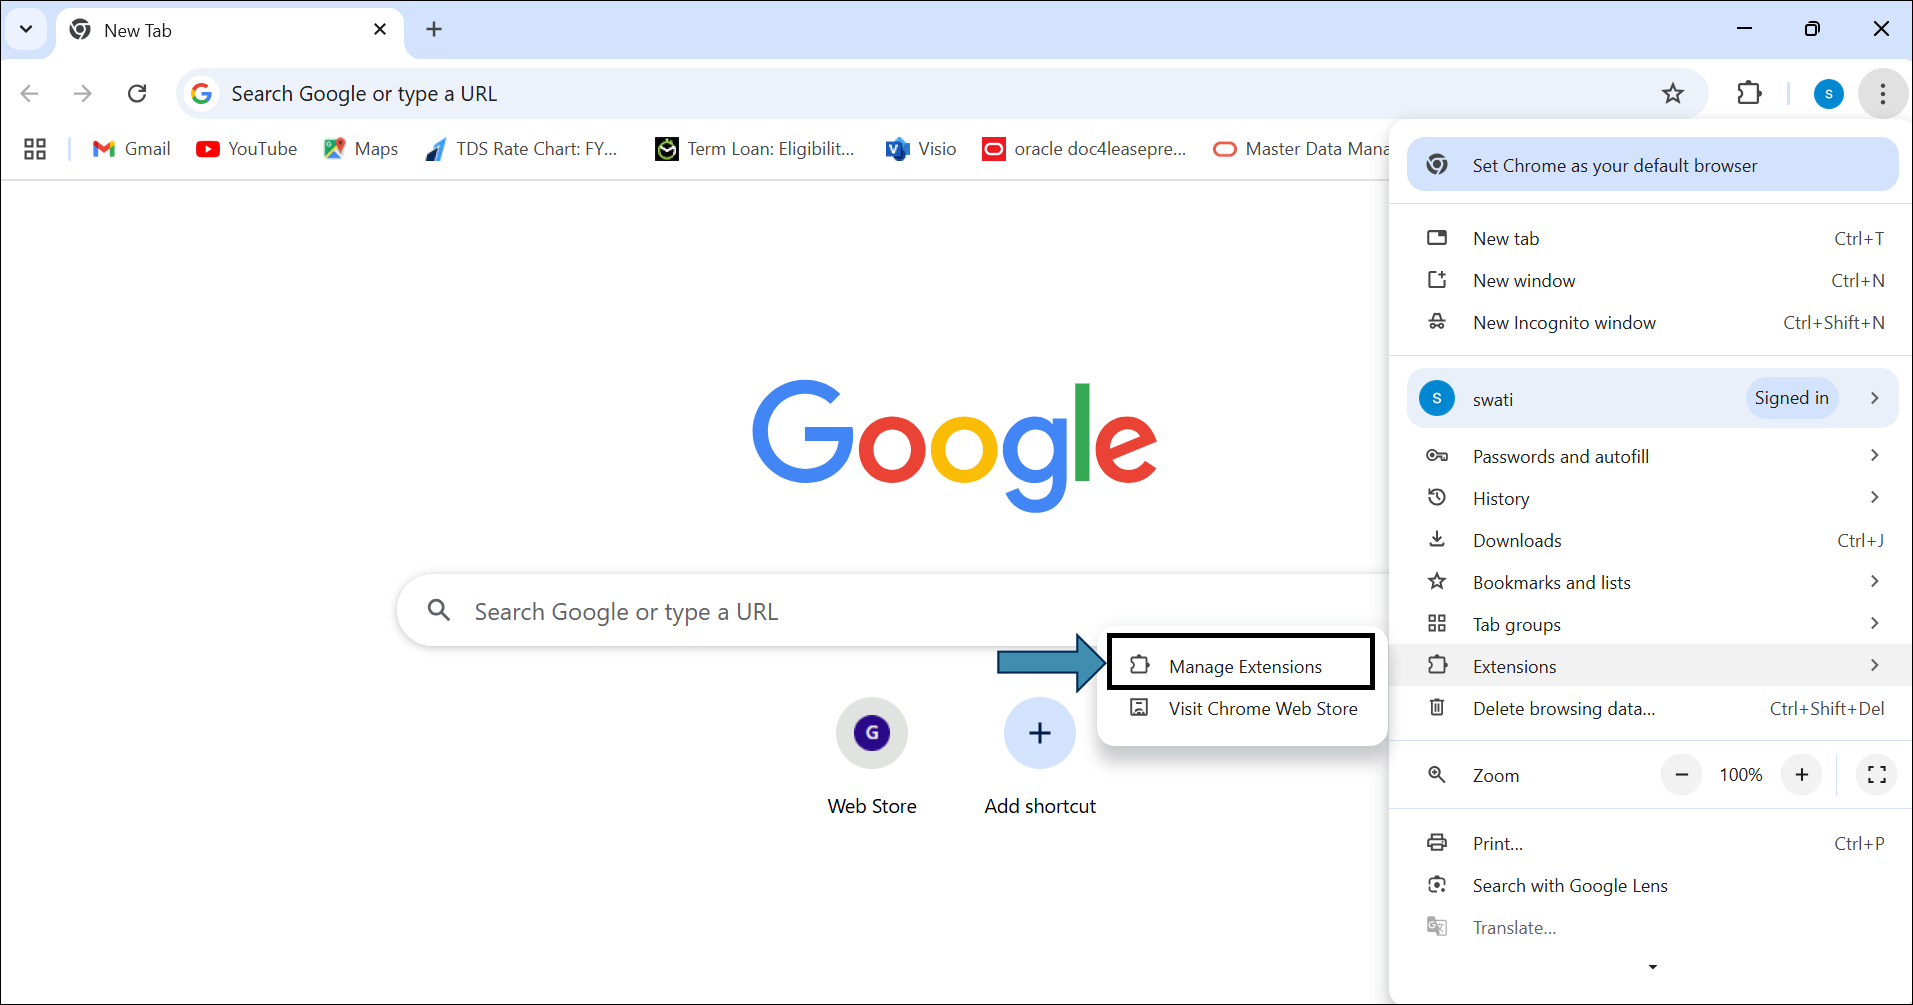Choose Visit Chrome Web Store
This screenshot has height=1005, width=1913.
(x=1262, y=709)
